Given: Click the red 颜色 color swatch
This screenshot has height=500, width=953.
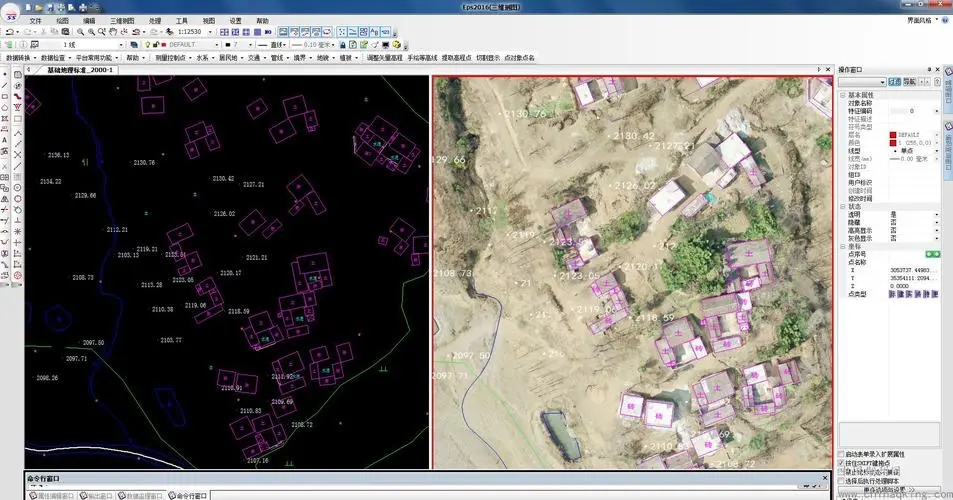Looking at the screenshot, I should [892, 143].
